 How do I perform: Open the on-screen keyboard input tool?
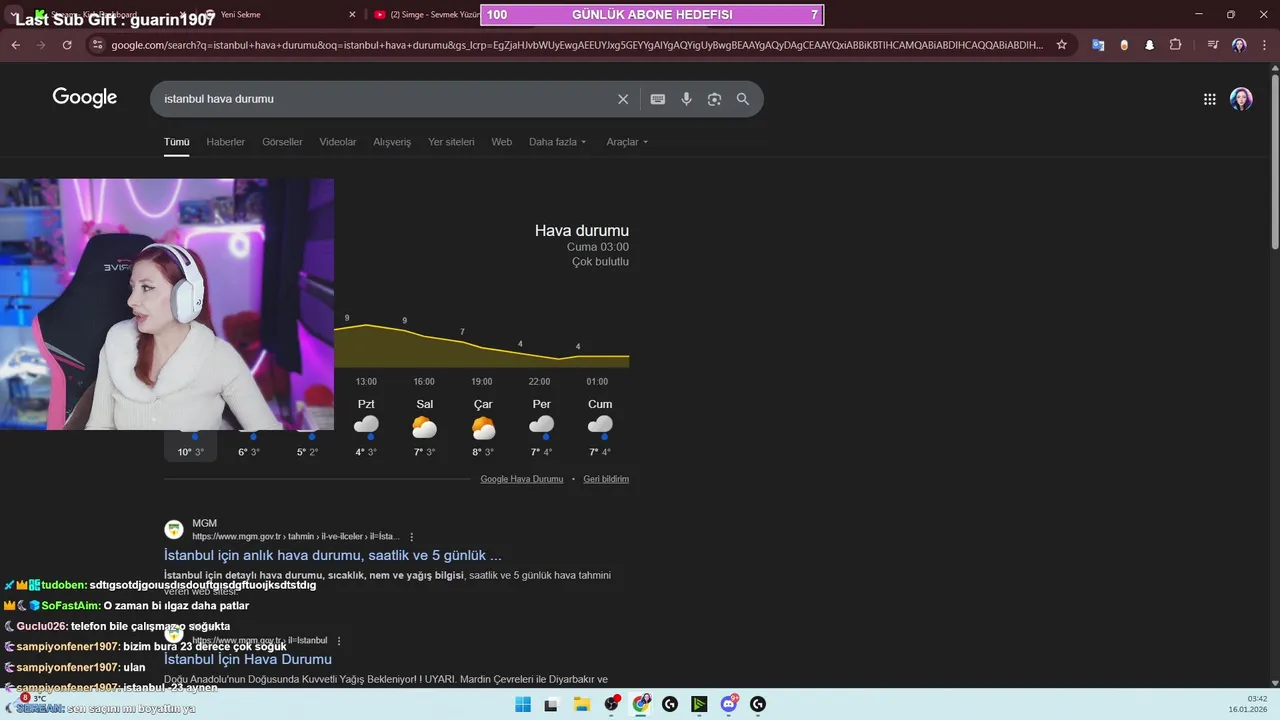658,99
